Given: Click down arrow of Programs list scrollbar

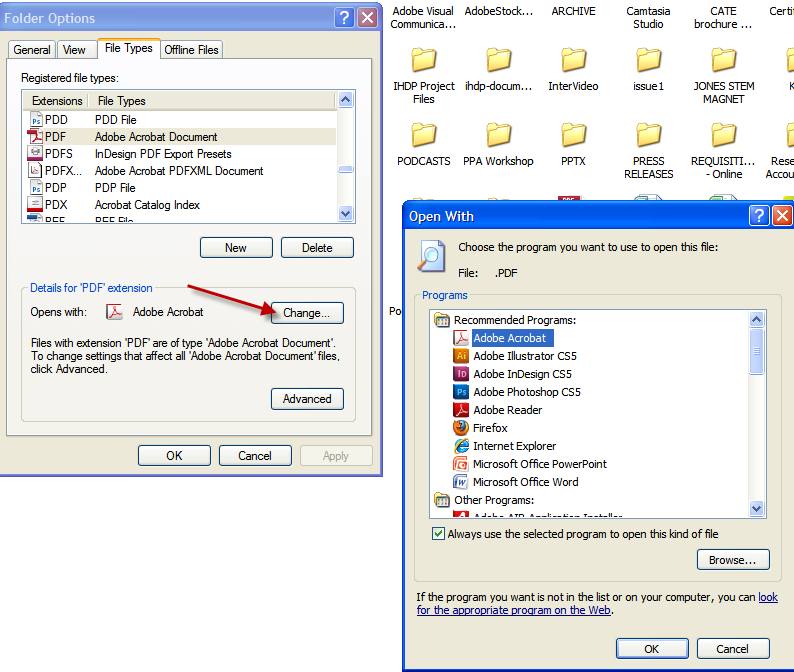Looking at the screenshot, I should coord(757,508).
